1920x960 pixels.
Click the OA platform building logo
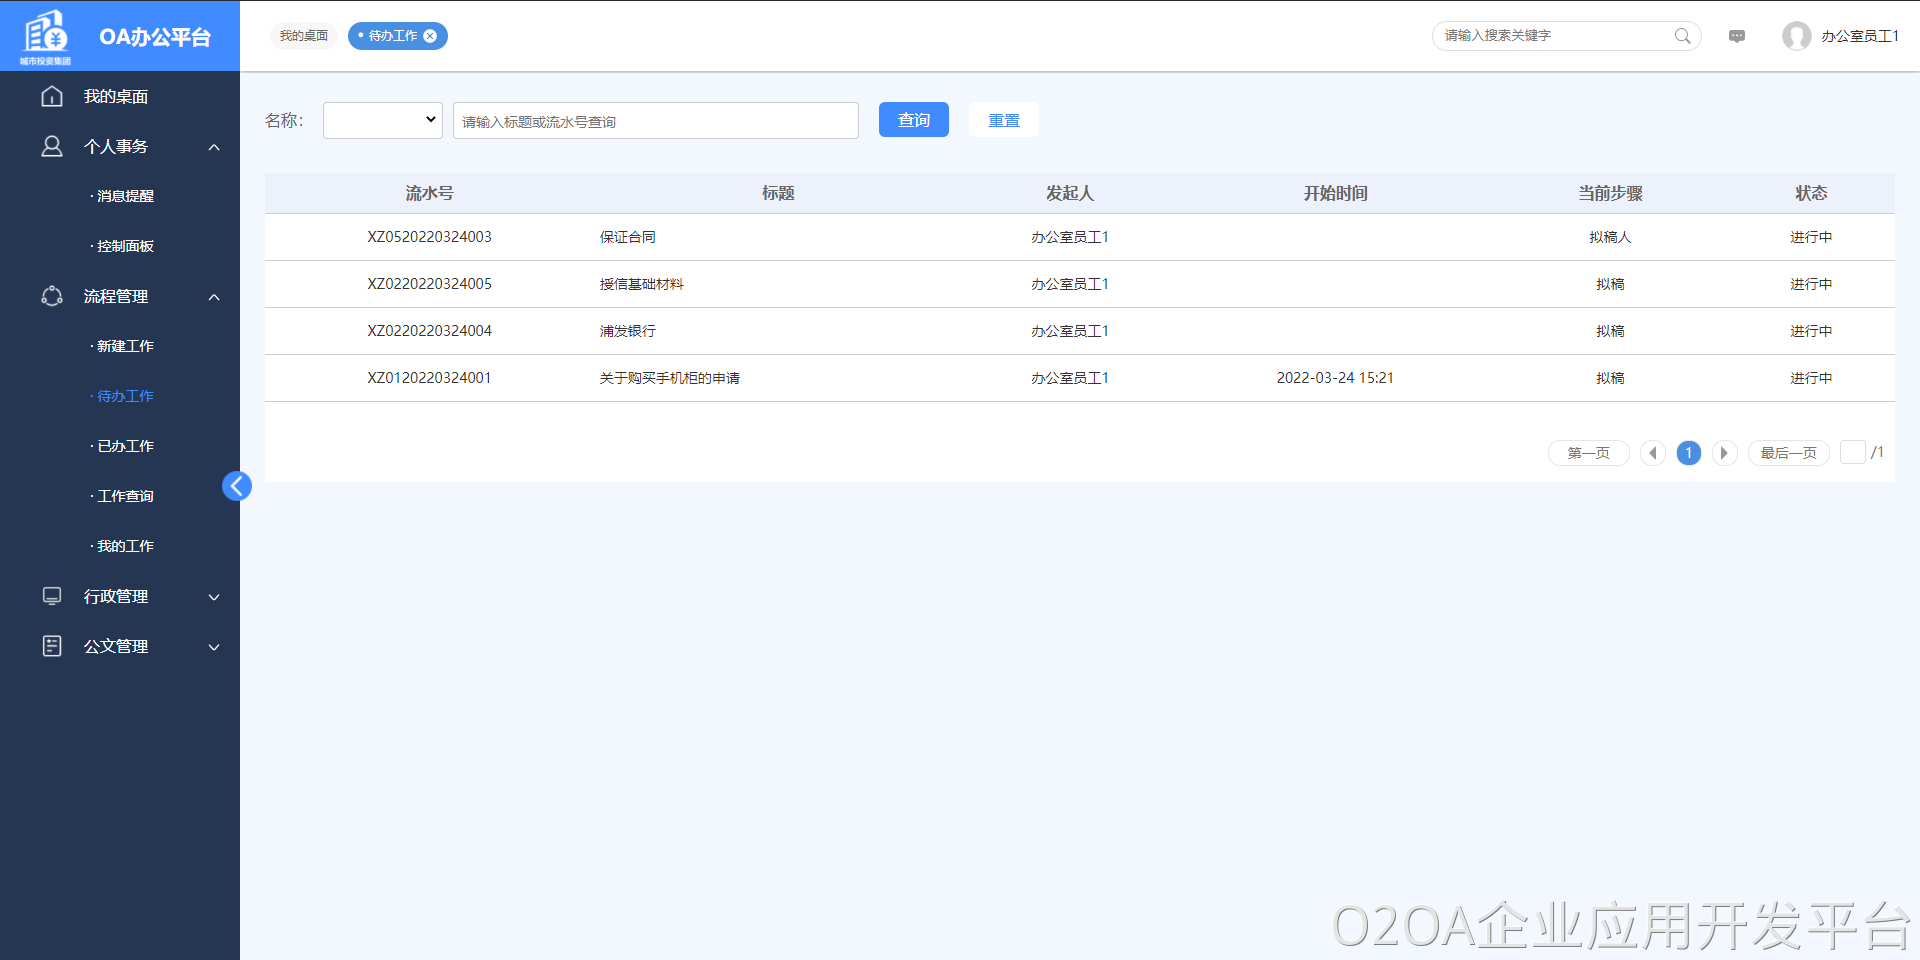46,34
